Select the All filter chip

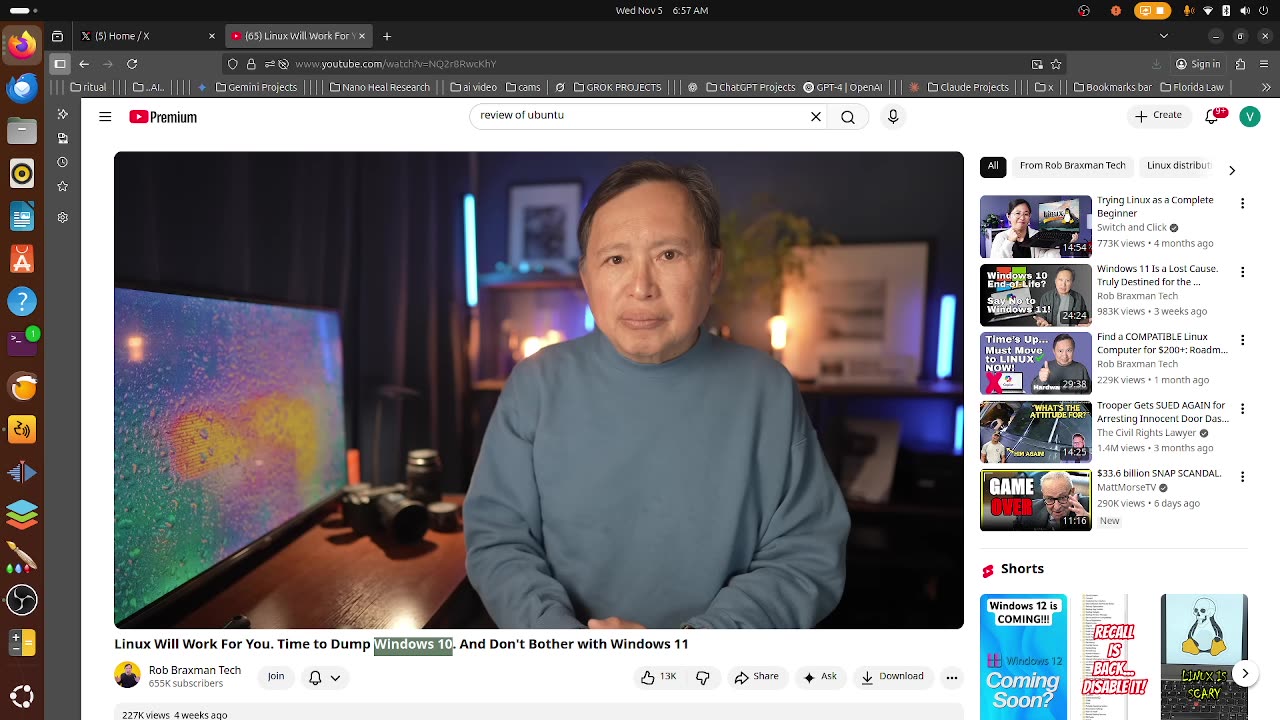coord(993,166)
